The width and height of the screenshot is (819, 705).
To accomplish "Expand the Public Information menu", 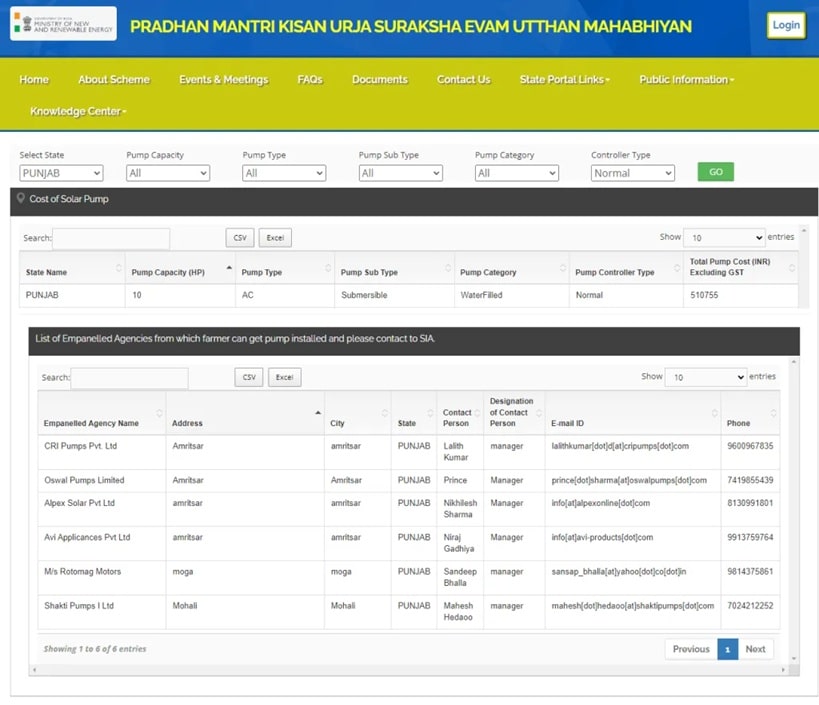I will click(687, 79).
